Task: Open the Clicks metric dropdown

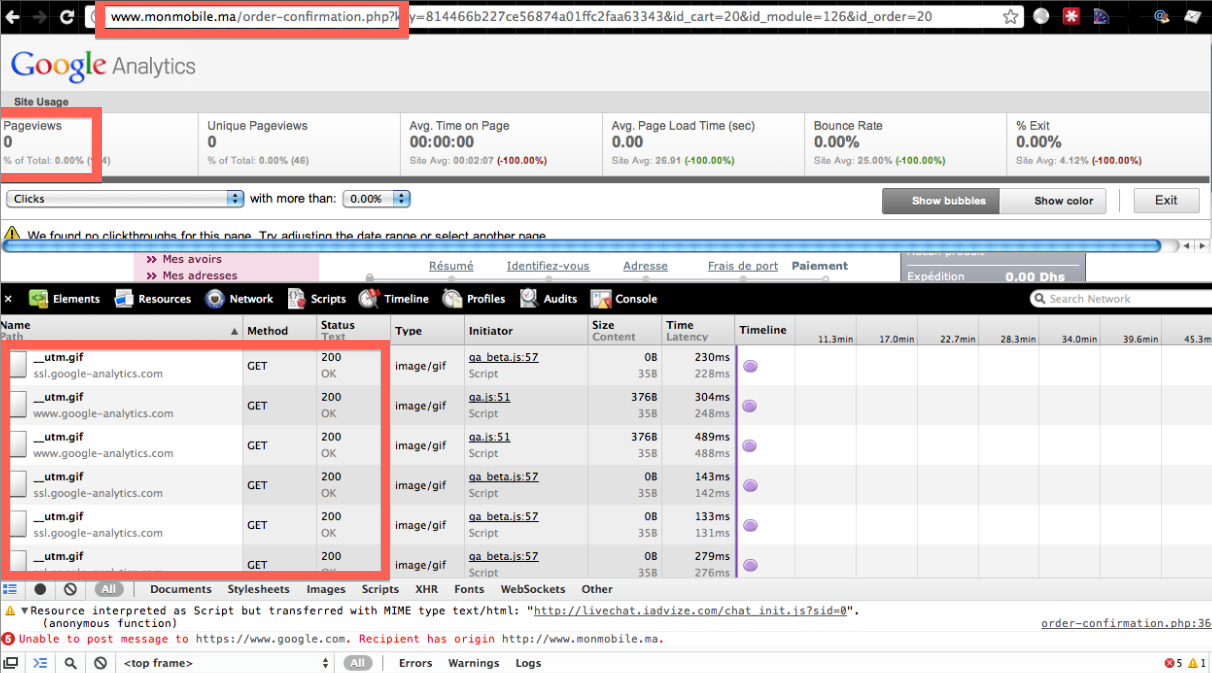Action: (125, 199)
